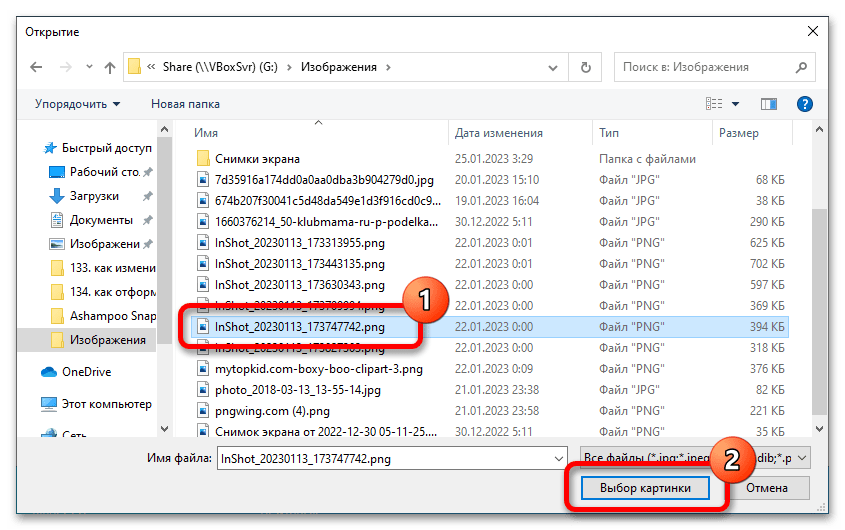
Task: Click the Новая папка button
Action: (x=185, y=103)
